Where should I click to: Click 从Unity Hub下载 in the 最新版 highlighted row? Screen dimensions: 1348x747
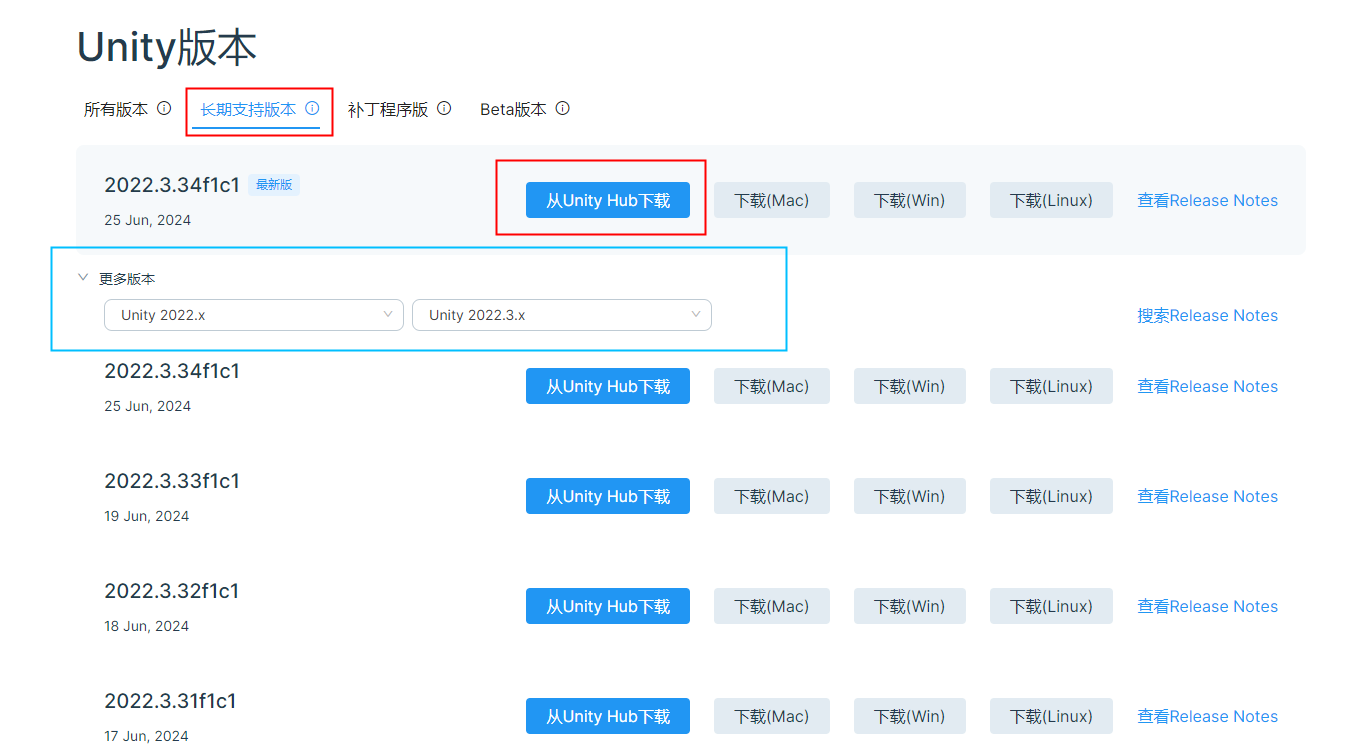click(608, 200)
